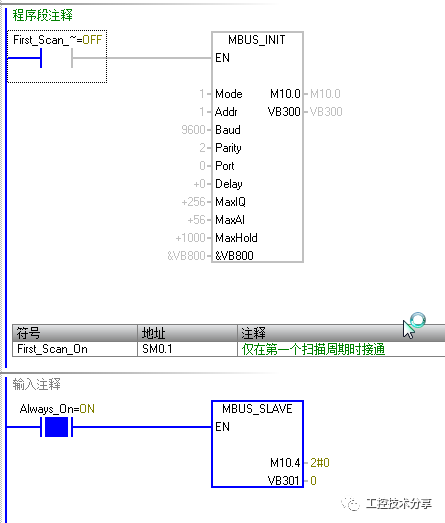
Task: Click the MaxAI parameter label
Action: click(x=230, y=220)
